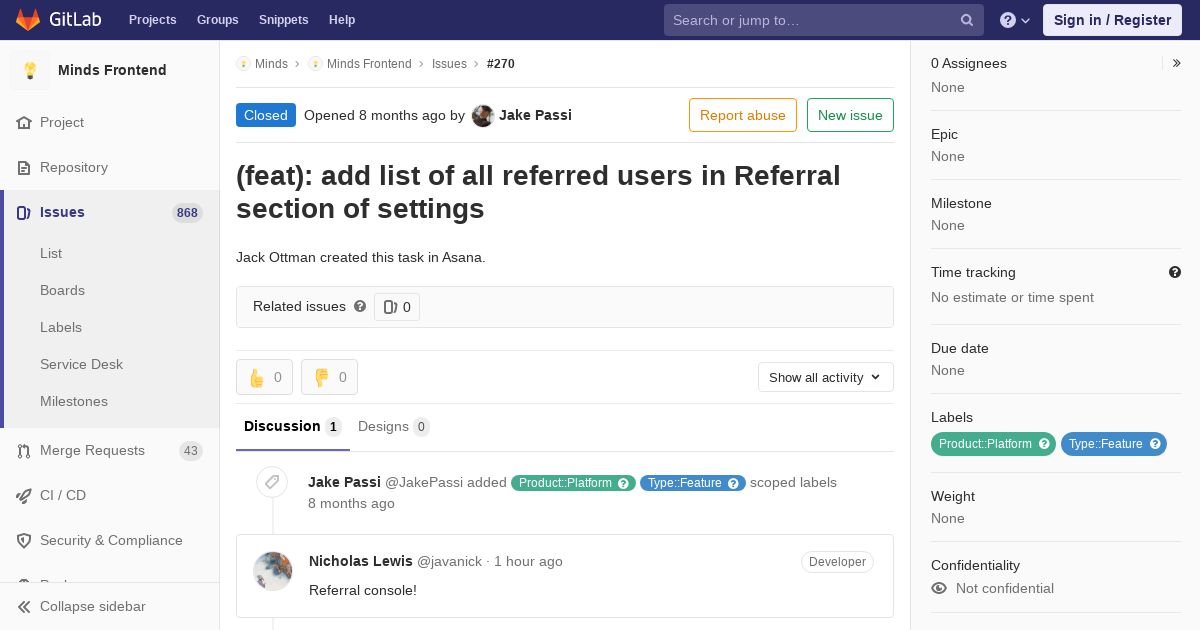
Task: Click the Merge Requests icon
Action: pos(24,450)
